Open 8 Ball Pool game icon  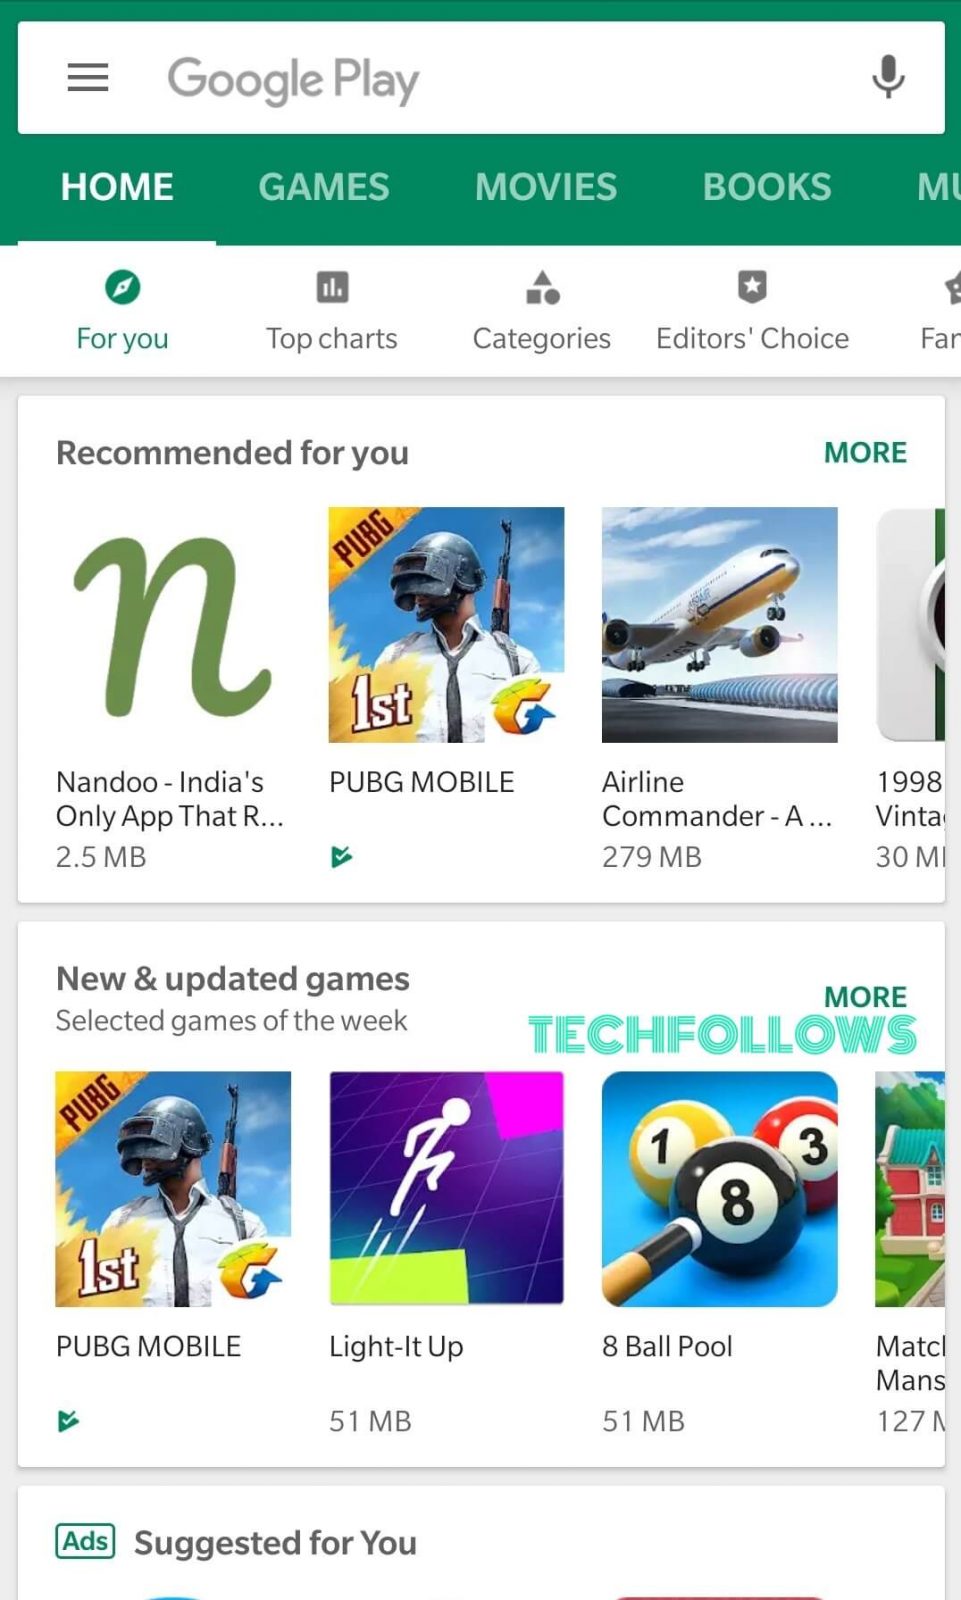(x=719, y=1189)
